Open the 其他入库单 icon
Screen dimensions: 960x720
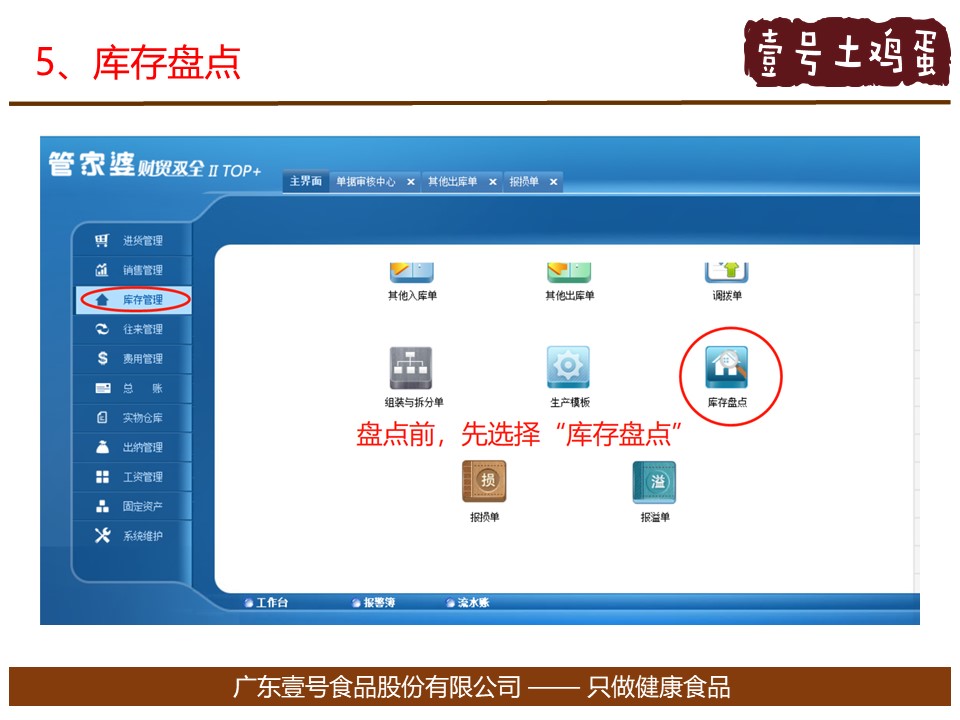[x=412, y=272]
